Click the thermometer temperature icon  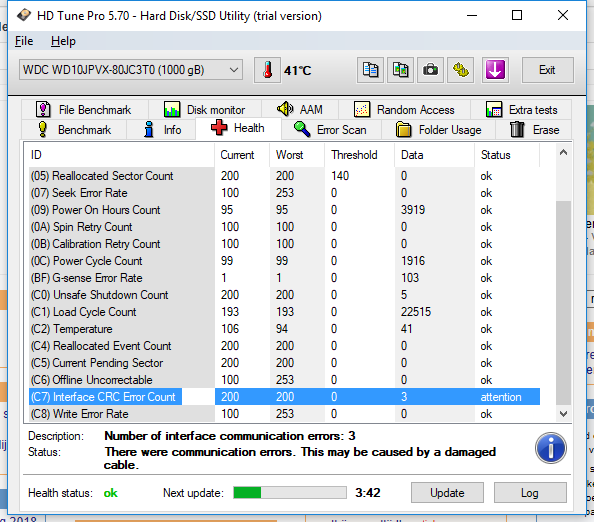click(x=267, y=70)
